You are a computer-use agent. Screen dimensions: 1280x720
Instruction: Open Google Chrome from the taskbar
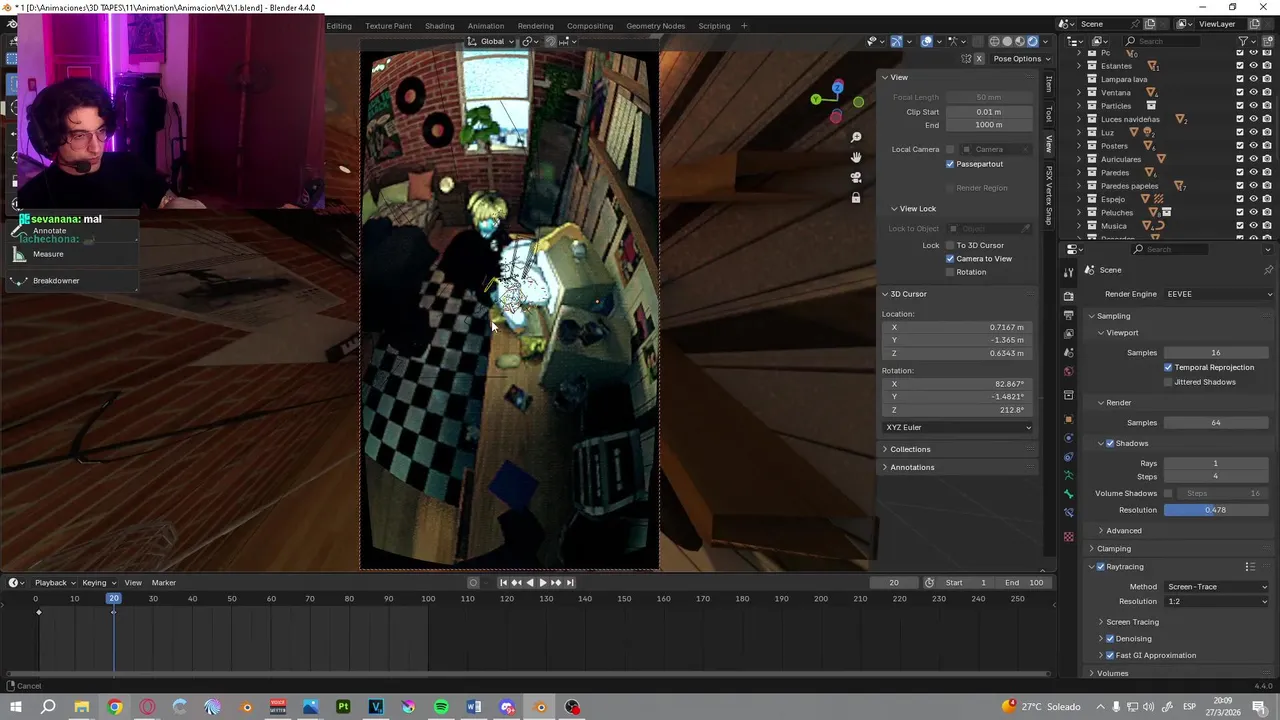point(114,707)
